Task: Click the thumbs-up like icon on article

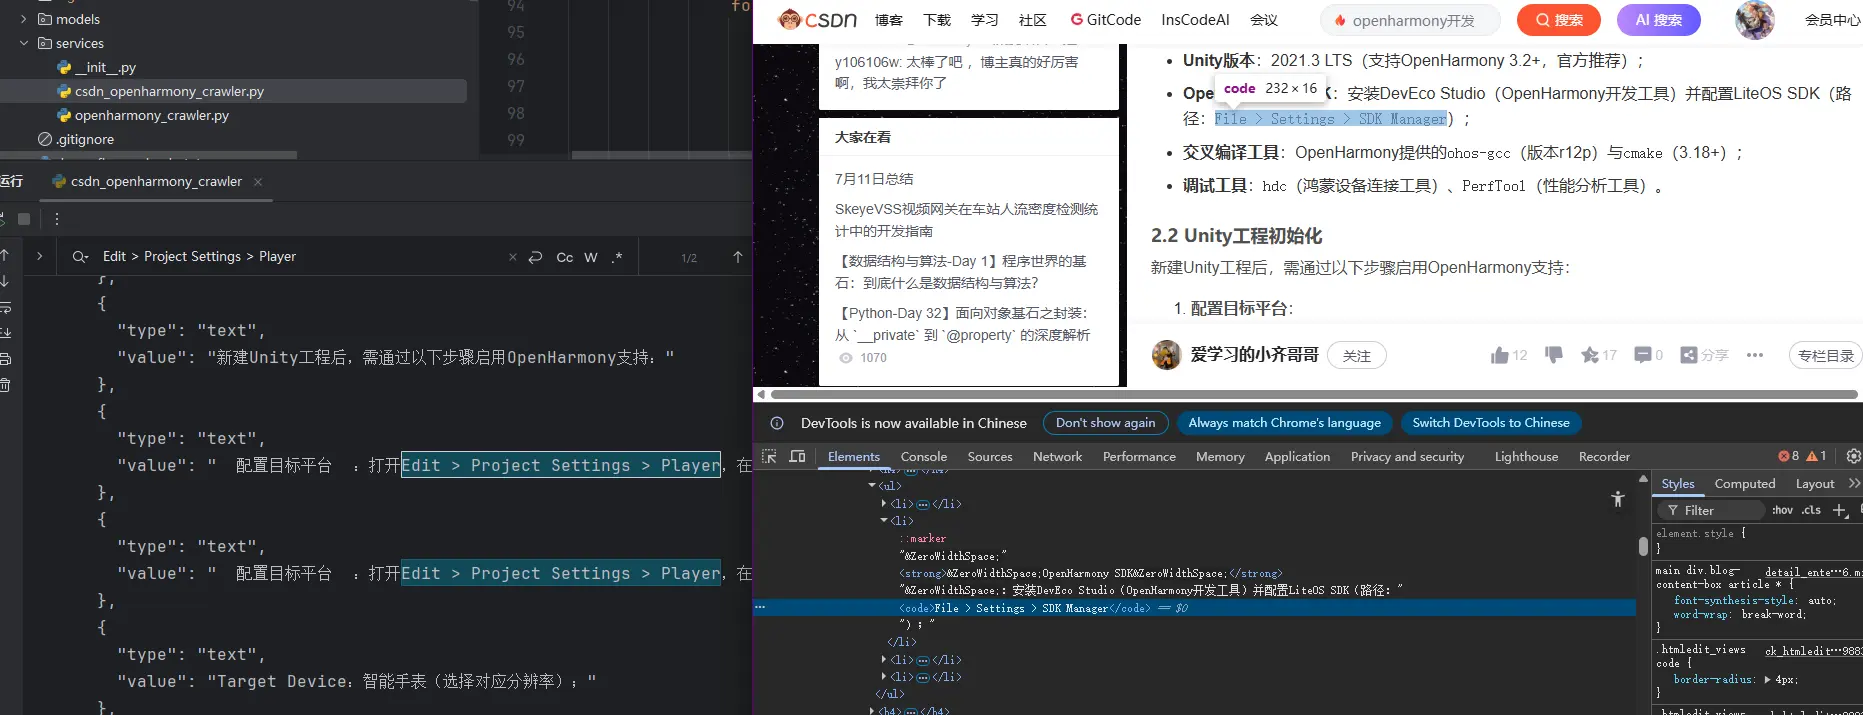Action: (x=1499, y=355)
